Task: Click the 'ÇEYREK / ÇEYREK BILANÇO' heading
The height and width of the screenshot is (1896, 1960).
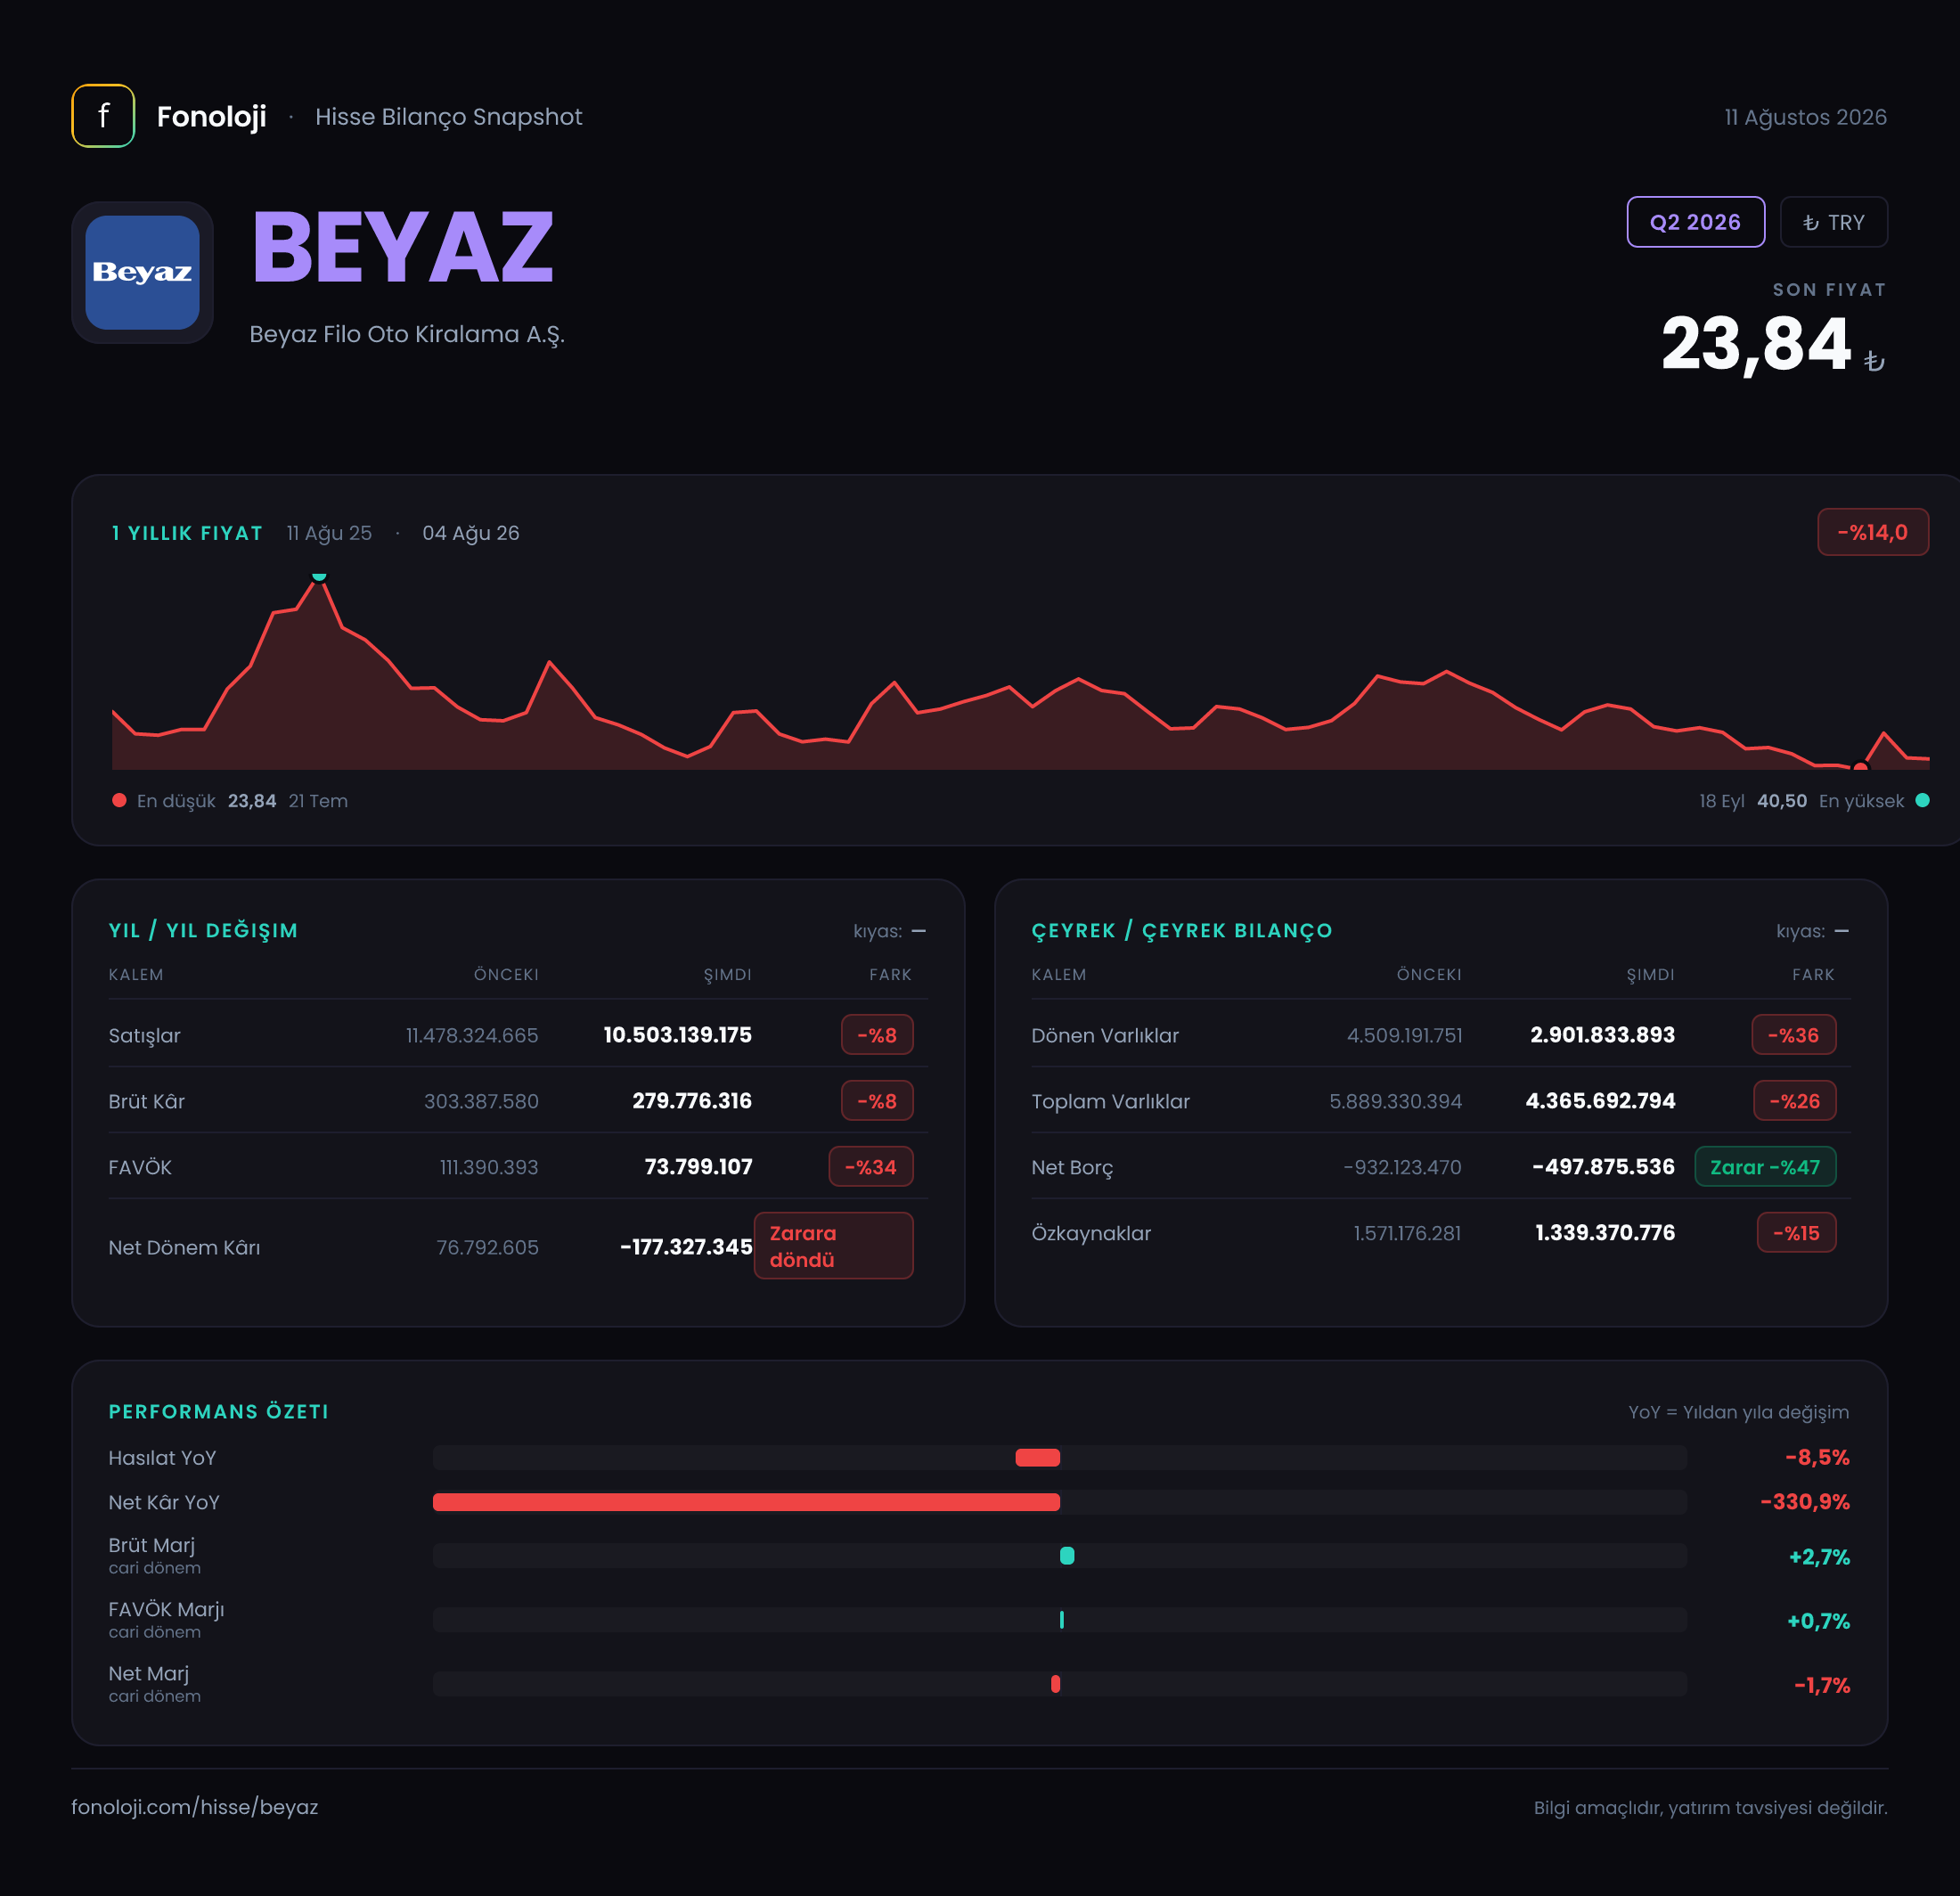Action: [1182, 930]
